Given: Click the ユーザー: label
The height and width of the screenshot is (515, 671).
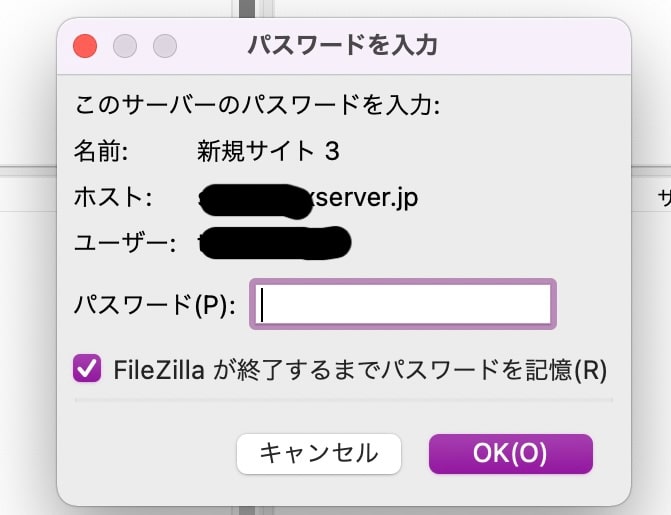Looking at the screenshot, I should tap(125, 243).
